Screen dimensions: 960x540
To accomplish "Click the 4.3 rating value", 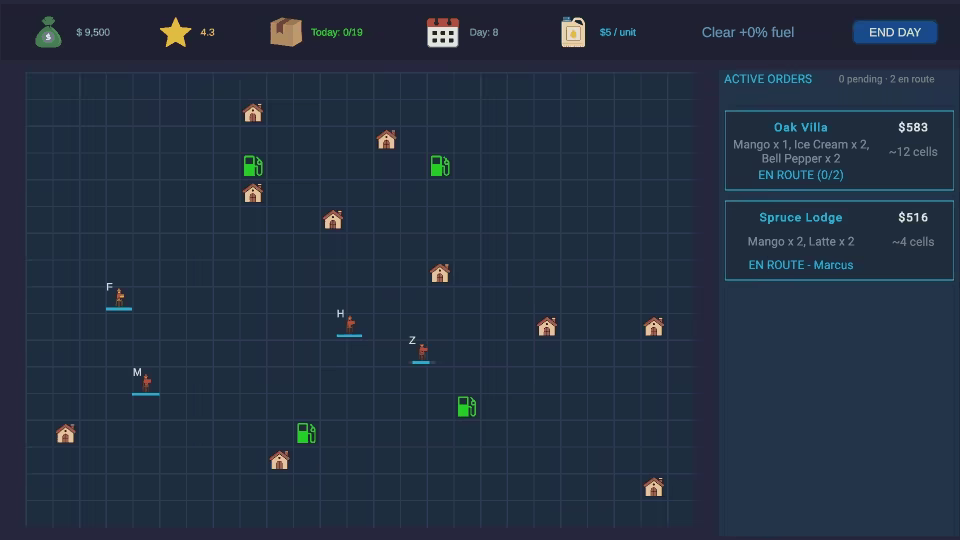I will point(208,32).
